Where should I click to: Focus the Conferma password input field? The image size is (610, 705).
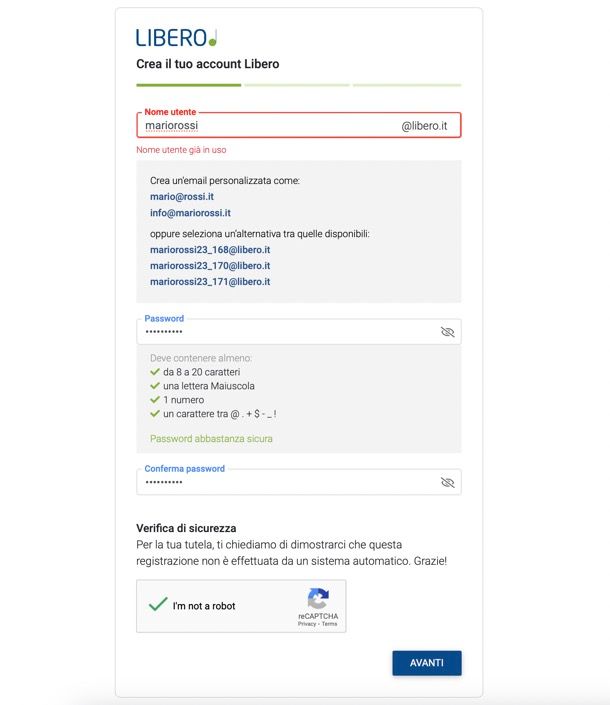coord(288,482)
